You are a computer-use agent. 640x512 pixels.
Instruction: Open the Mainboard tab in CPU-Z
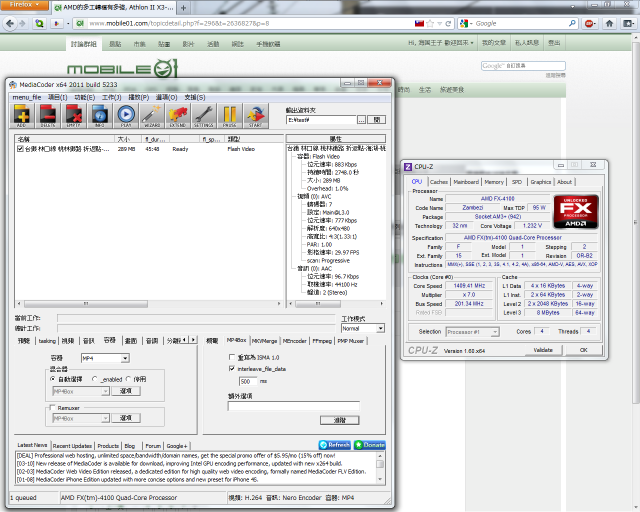click(x=466, y=182)
